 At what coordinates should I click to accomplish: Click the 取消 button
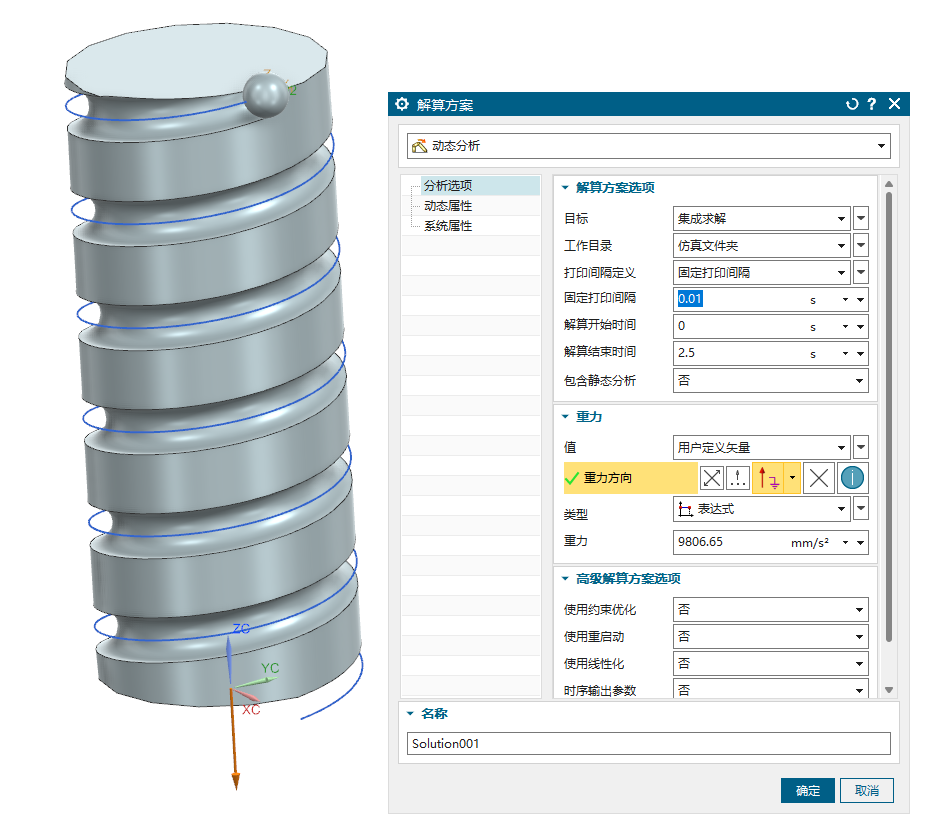866,791
